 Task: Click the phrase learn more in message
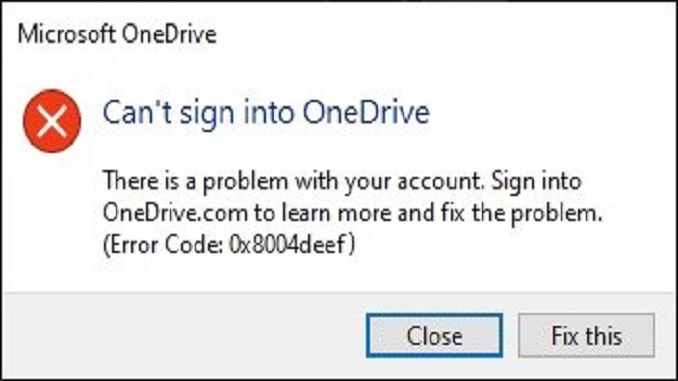tap(336, 212)
